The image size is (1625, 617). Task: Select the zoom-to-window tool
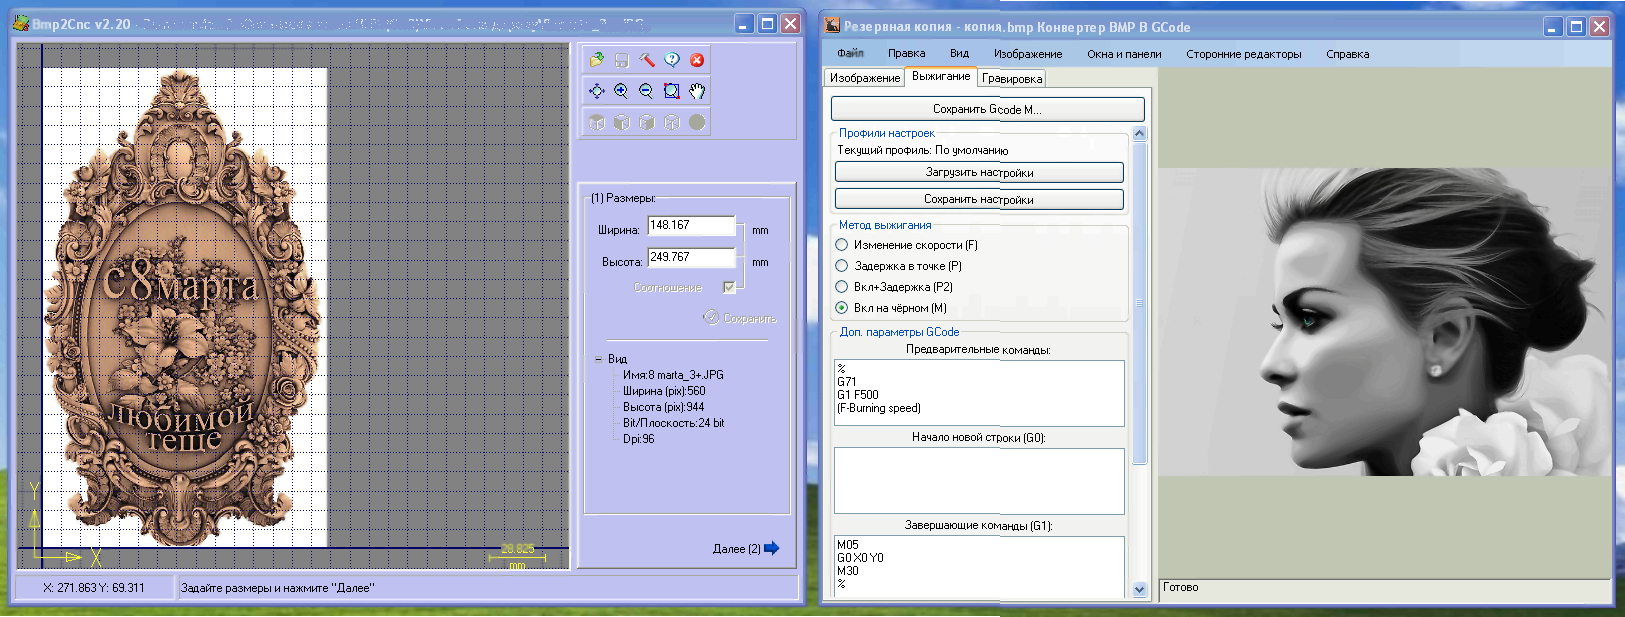click(x=672, y=91)
